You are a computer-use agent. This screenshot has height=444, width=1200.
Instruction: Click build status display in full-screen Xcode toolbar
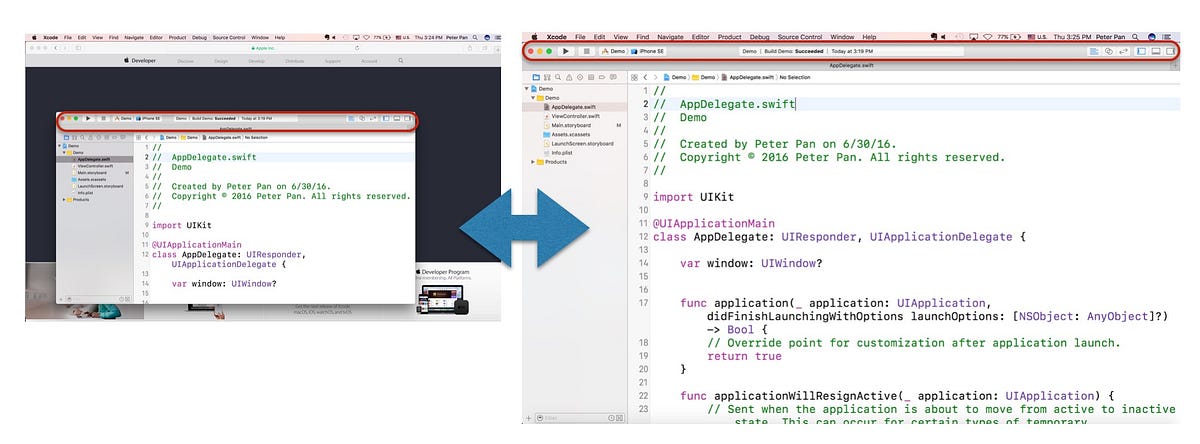(852, 51)
